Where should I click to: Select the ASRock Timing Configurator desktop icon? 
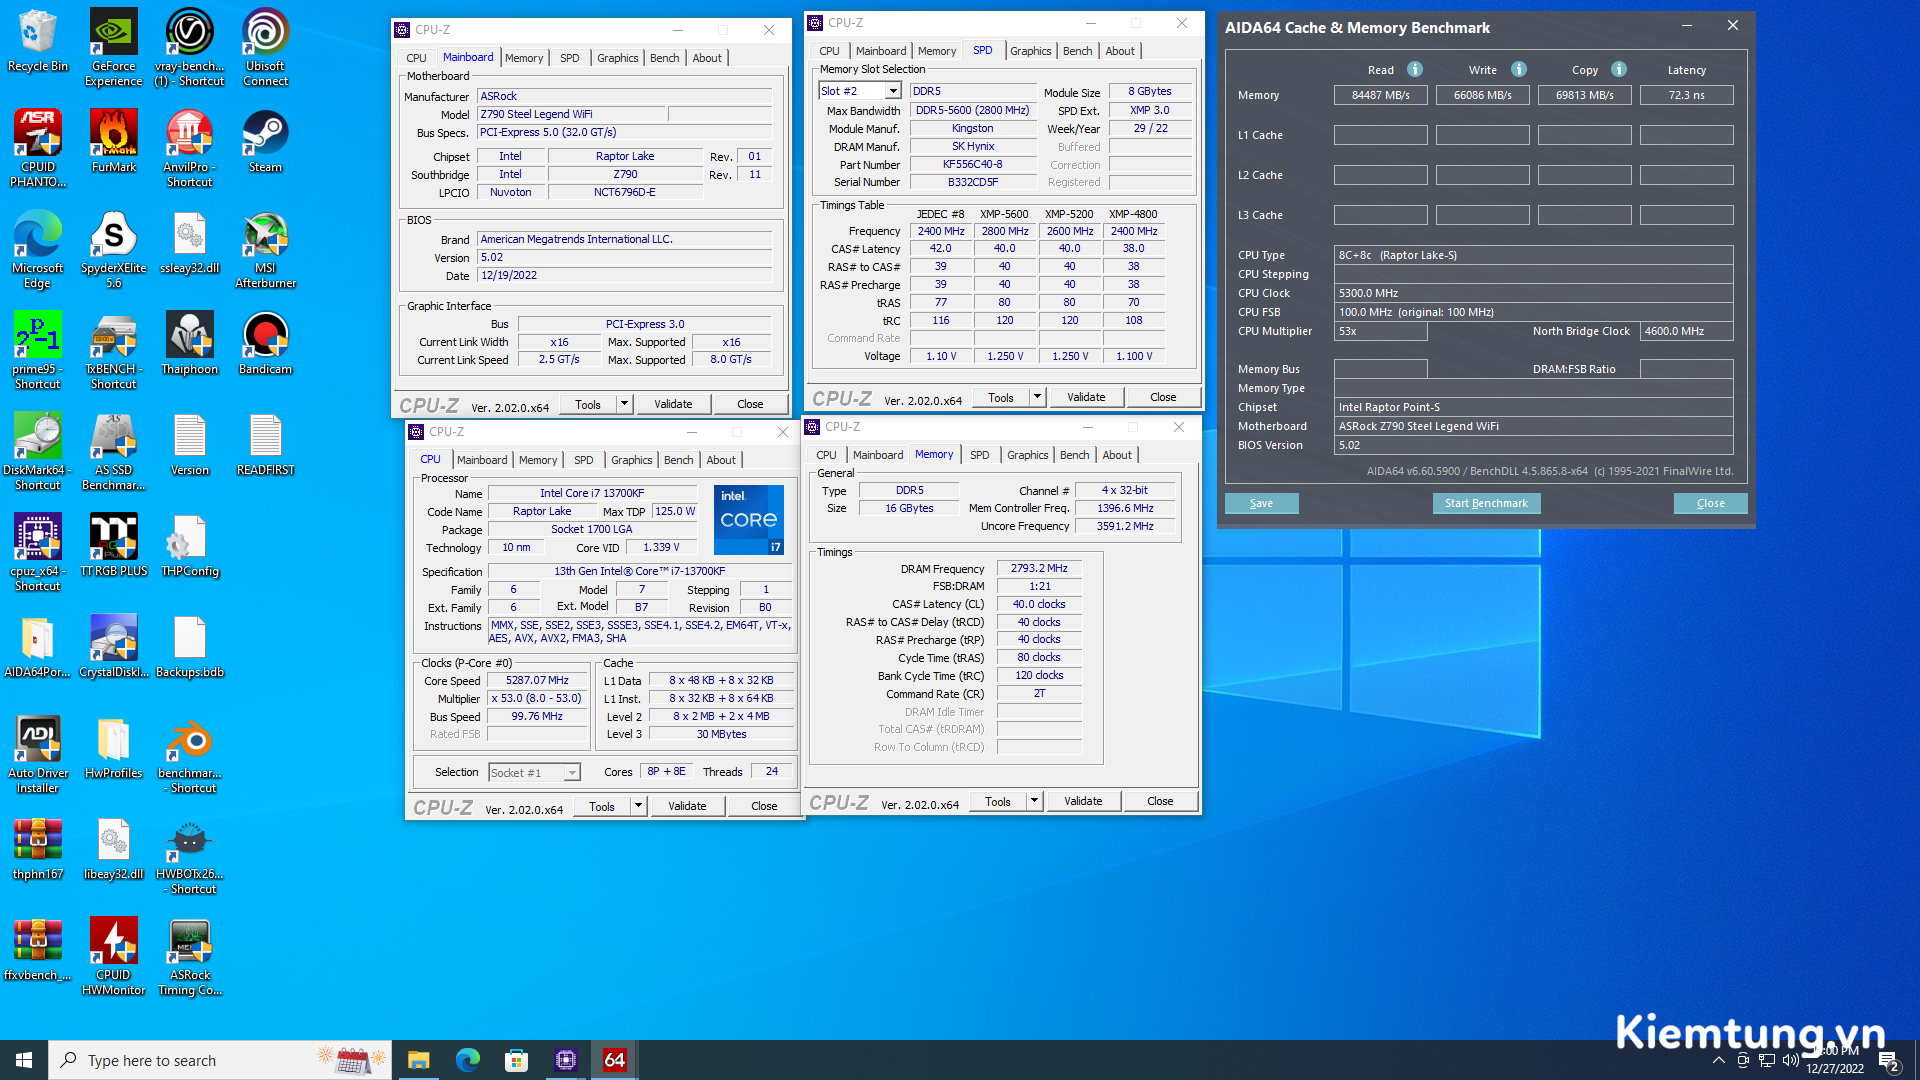pos(190,956)
